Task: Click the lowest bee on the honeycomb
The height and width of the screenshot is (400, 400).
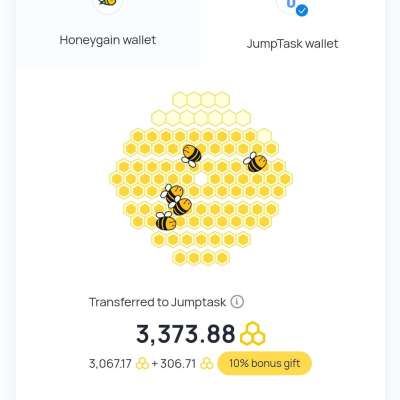Action: [x=165, y=221]
